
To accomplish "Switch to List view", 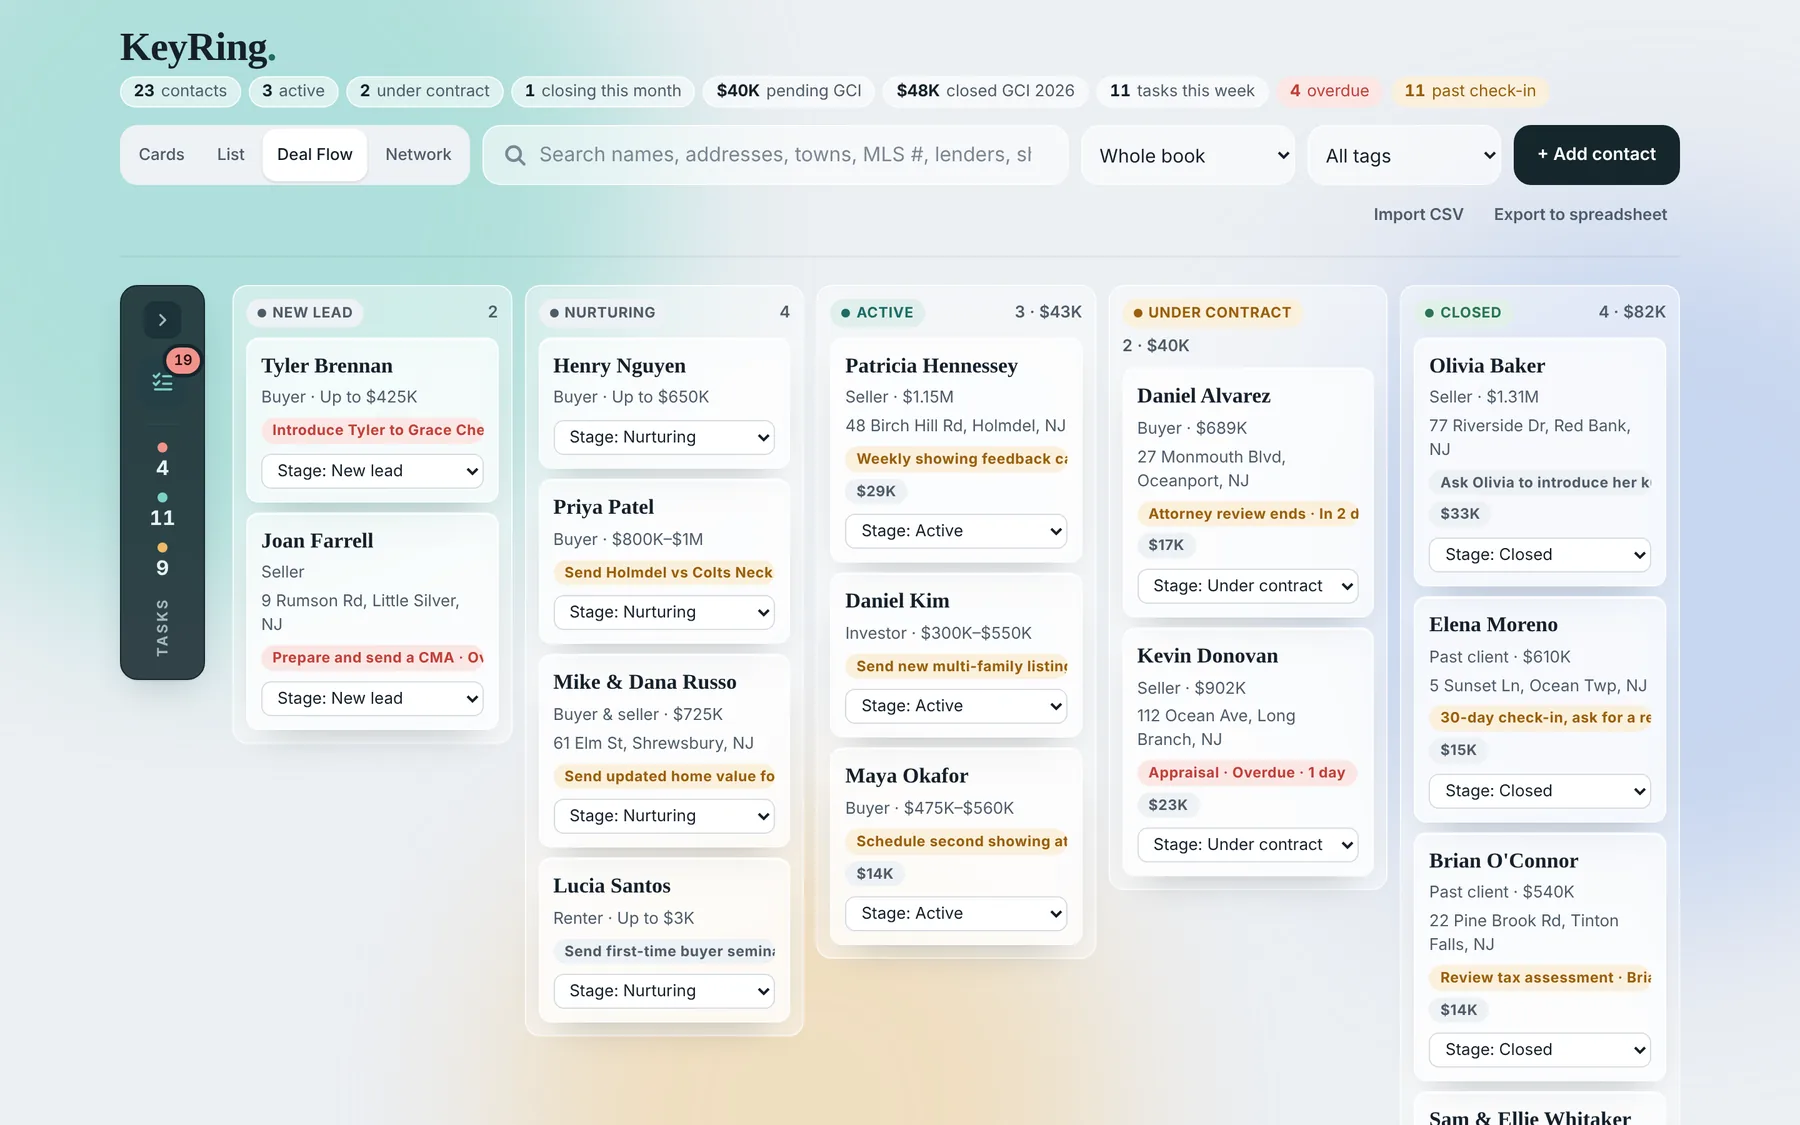I will point(230,155).
